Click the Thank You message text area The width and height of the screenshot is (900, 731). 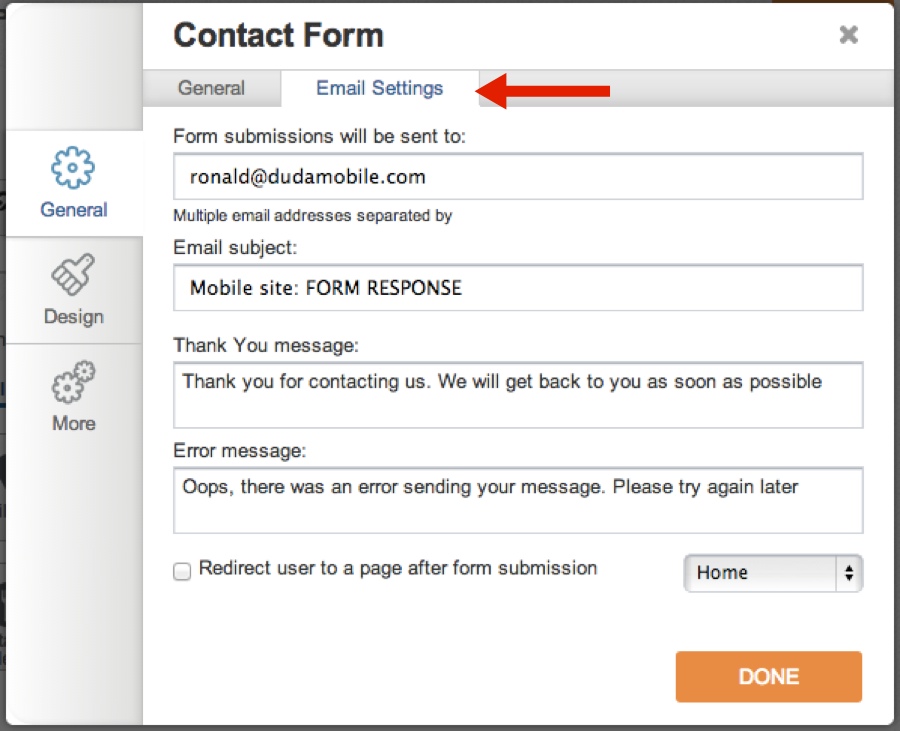coord(518,395)
